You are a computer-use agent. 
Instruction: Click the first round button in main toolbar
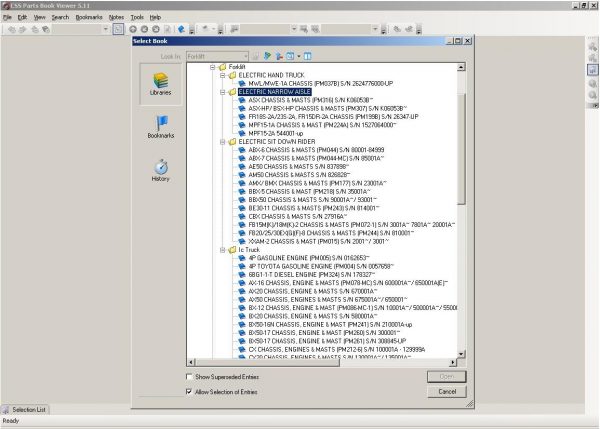coord(133,29)
